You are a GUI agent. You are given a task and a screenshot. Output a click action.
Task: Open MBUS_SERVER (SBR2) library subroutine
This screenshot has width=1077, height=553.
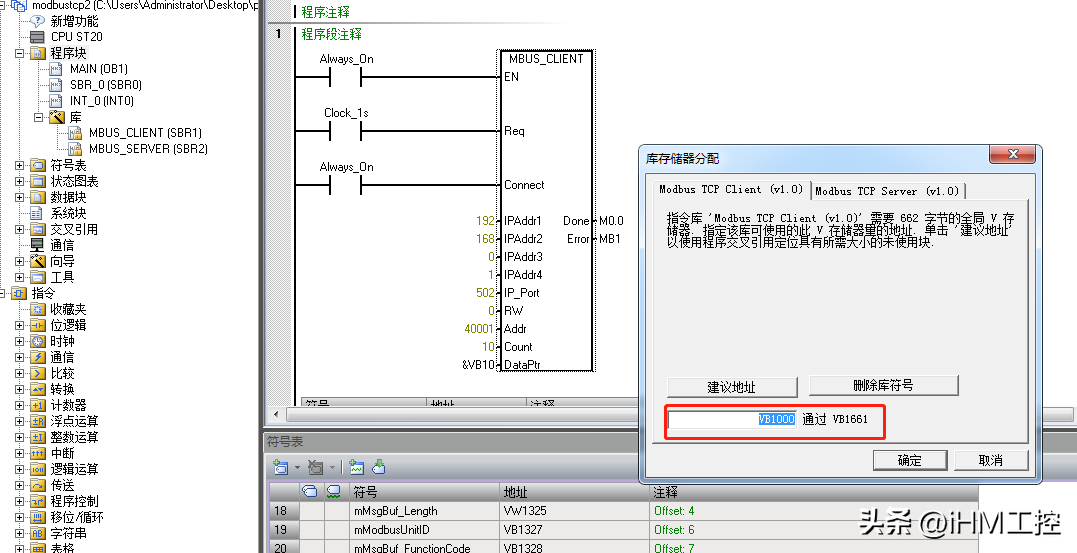[148, 149]
